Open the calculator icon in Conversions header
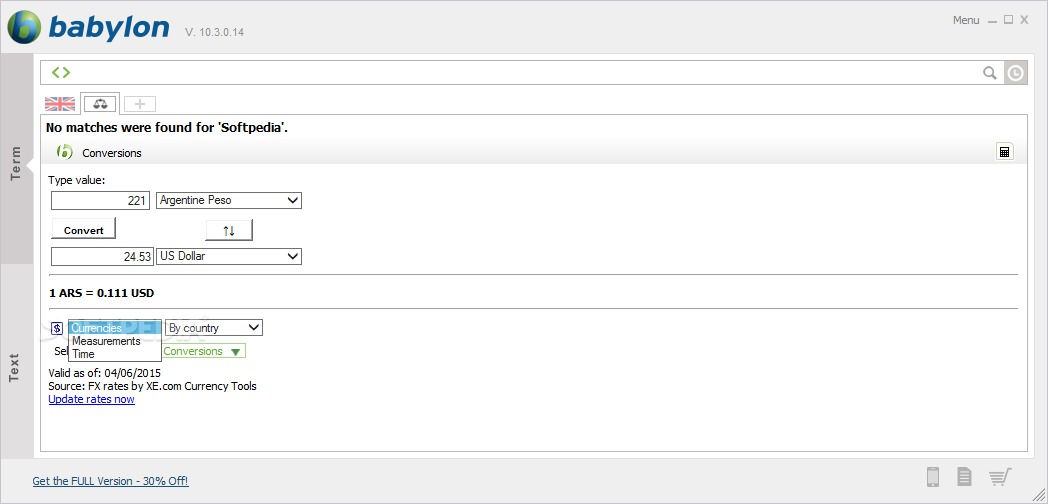The image size is (1048, 504). [1004, 152]
